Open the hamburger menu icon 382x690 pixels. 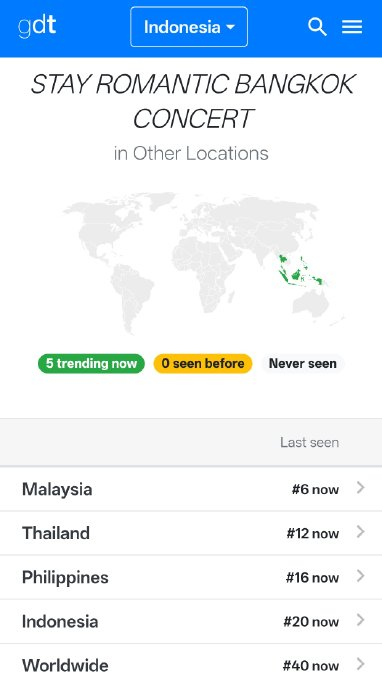[x=352, y=27]
